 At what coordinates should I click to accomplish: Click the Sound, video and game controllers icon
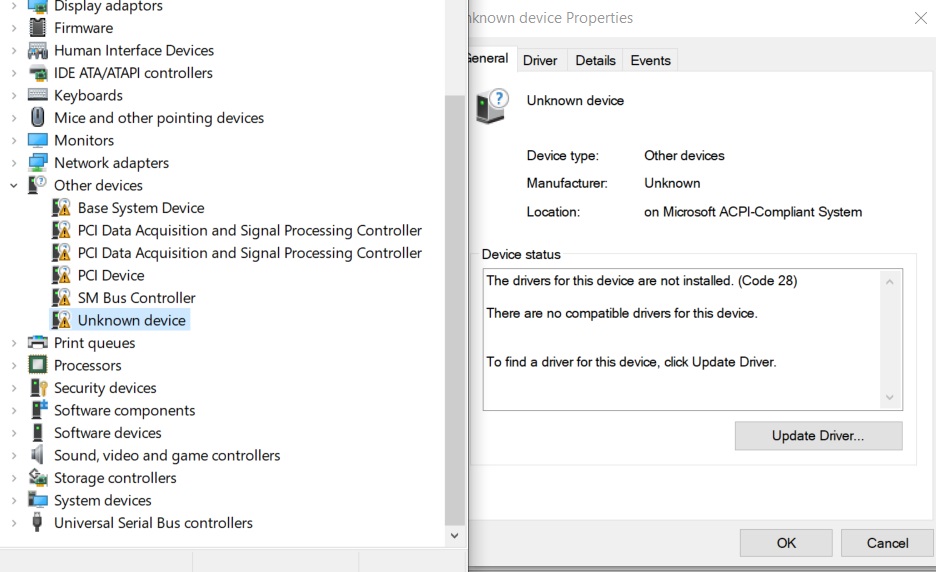coord(38,455)
